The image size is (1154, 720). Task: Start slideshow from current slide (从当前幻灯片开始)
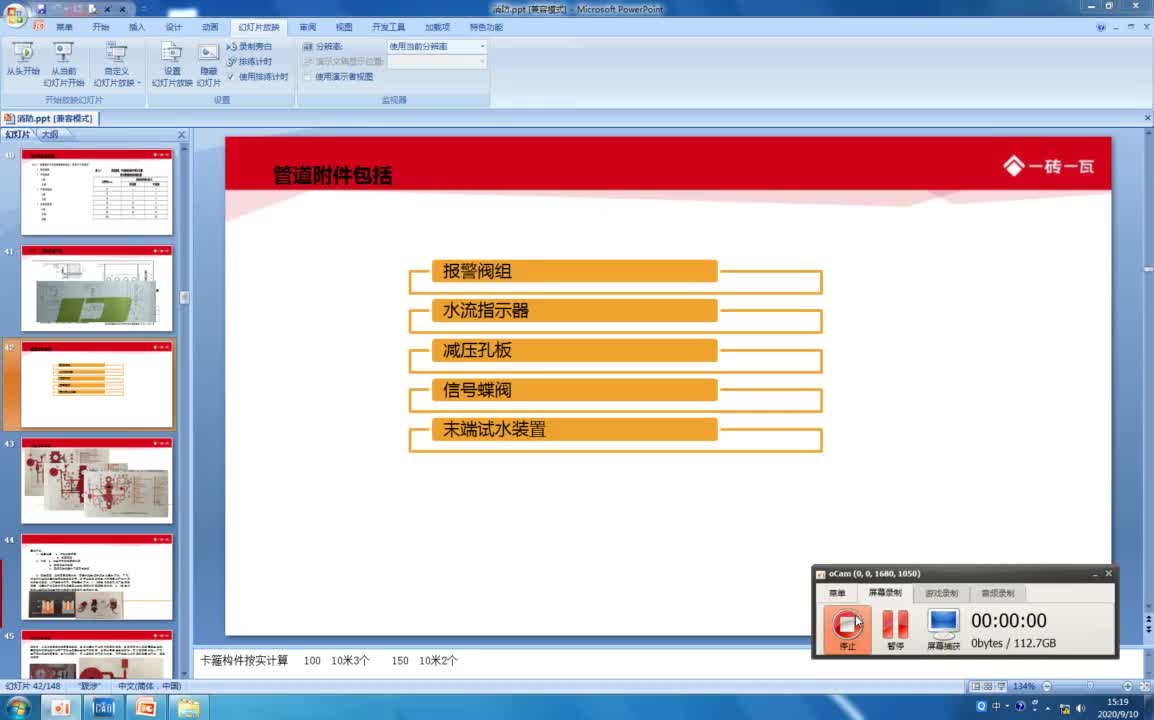(64, 65)
